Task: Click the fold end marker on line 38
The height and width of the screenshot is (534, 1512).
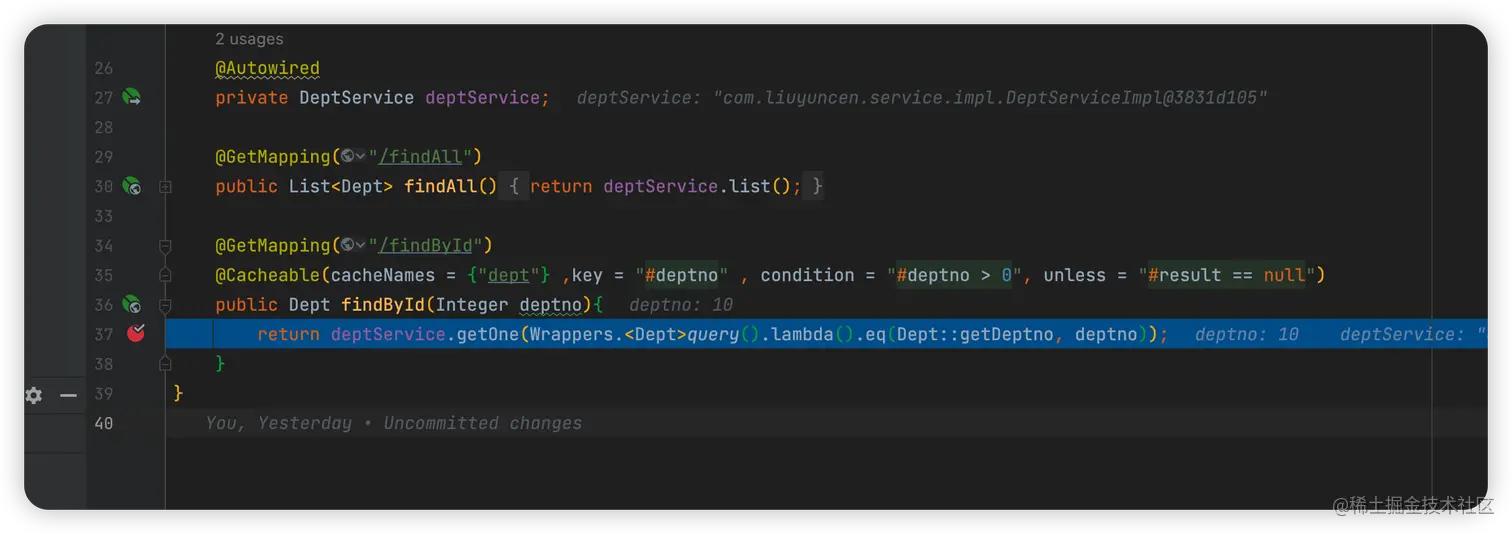Action: (165, 364)
